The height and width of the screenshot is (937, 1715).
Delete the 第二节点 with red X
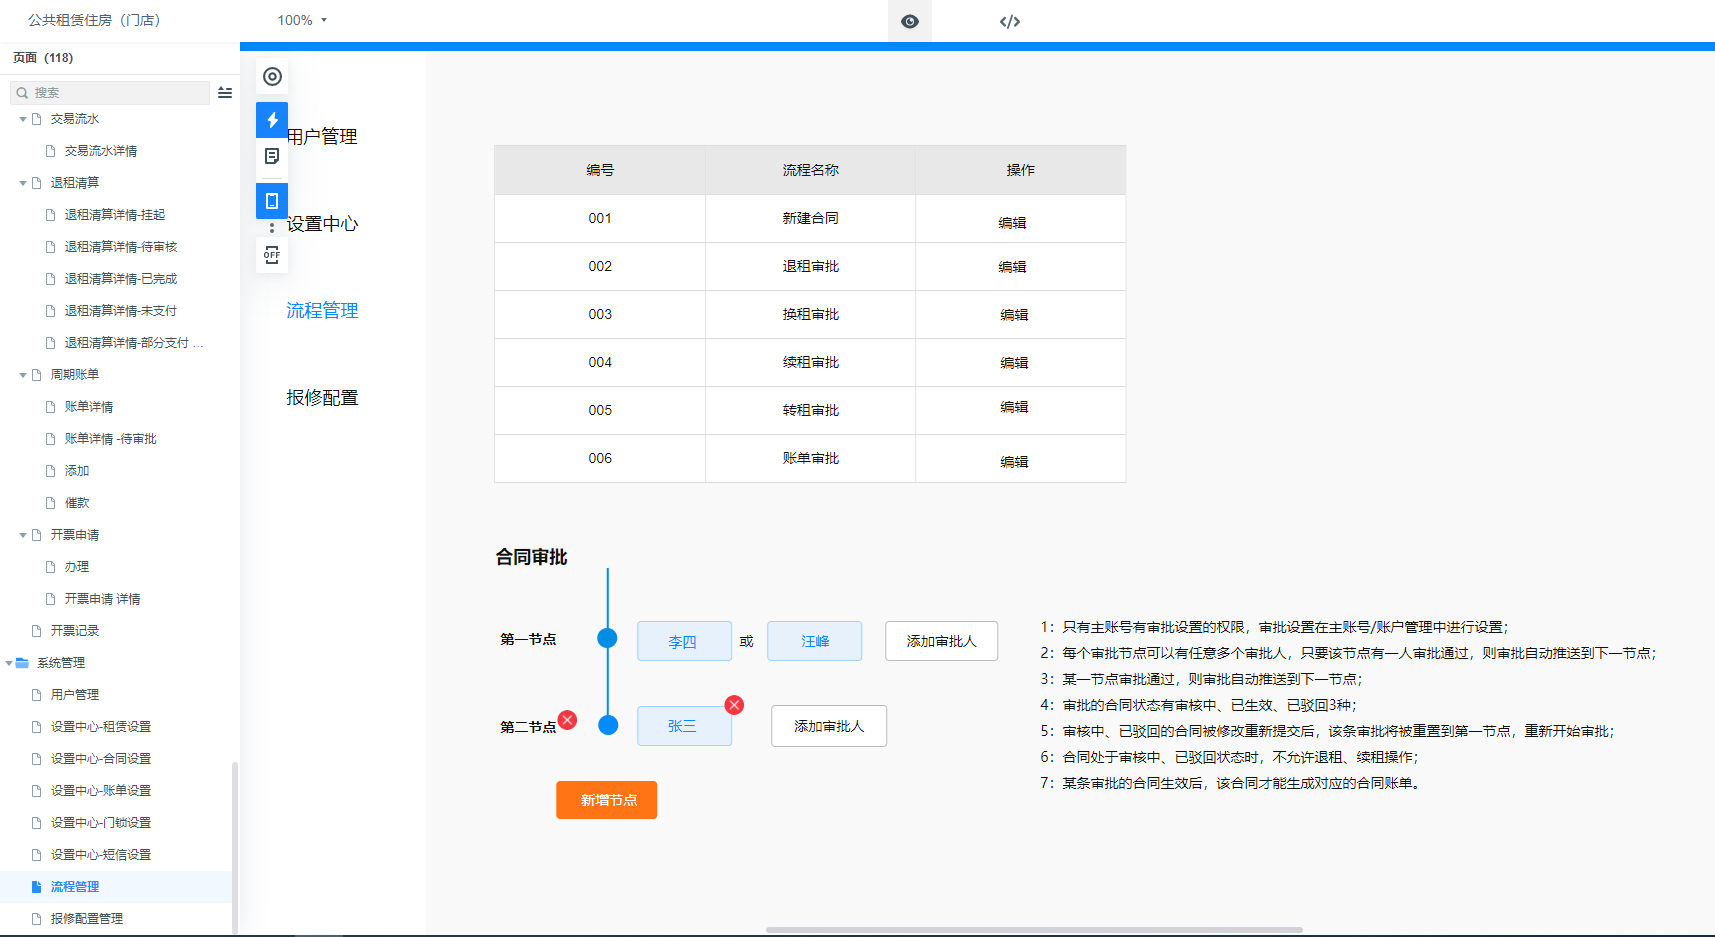pyautogui.click(x=567, y=719)
